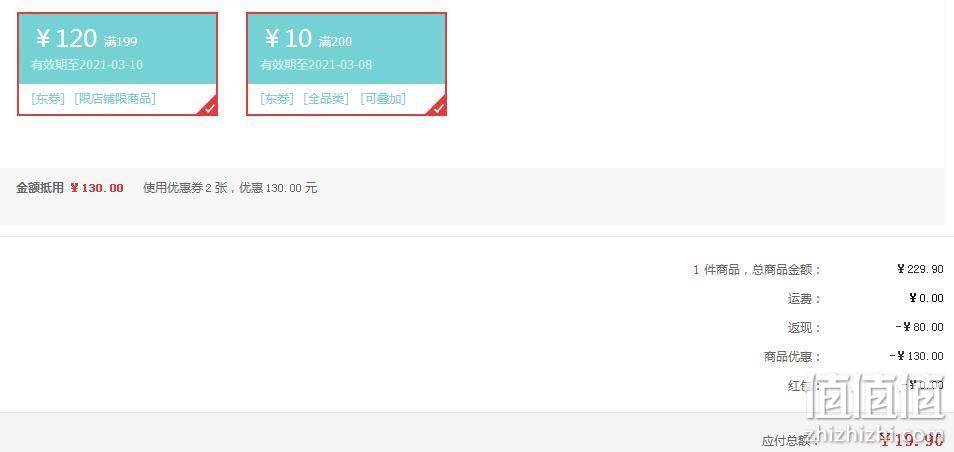Click the 商品优惠 -¥130.00 value
The height and width of the screenshot is (452, 954).
[x=916, y=356]
